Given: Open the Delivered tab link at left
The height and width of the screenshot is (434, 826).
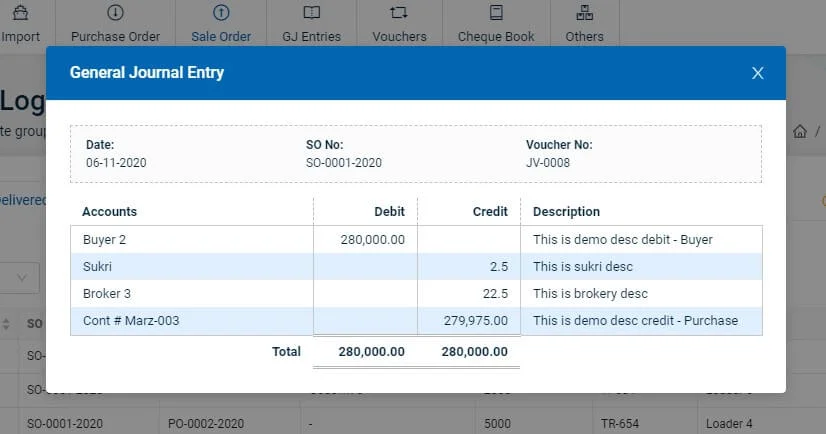Looking at the screenshot, I should pos(22,200).
